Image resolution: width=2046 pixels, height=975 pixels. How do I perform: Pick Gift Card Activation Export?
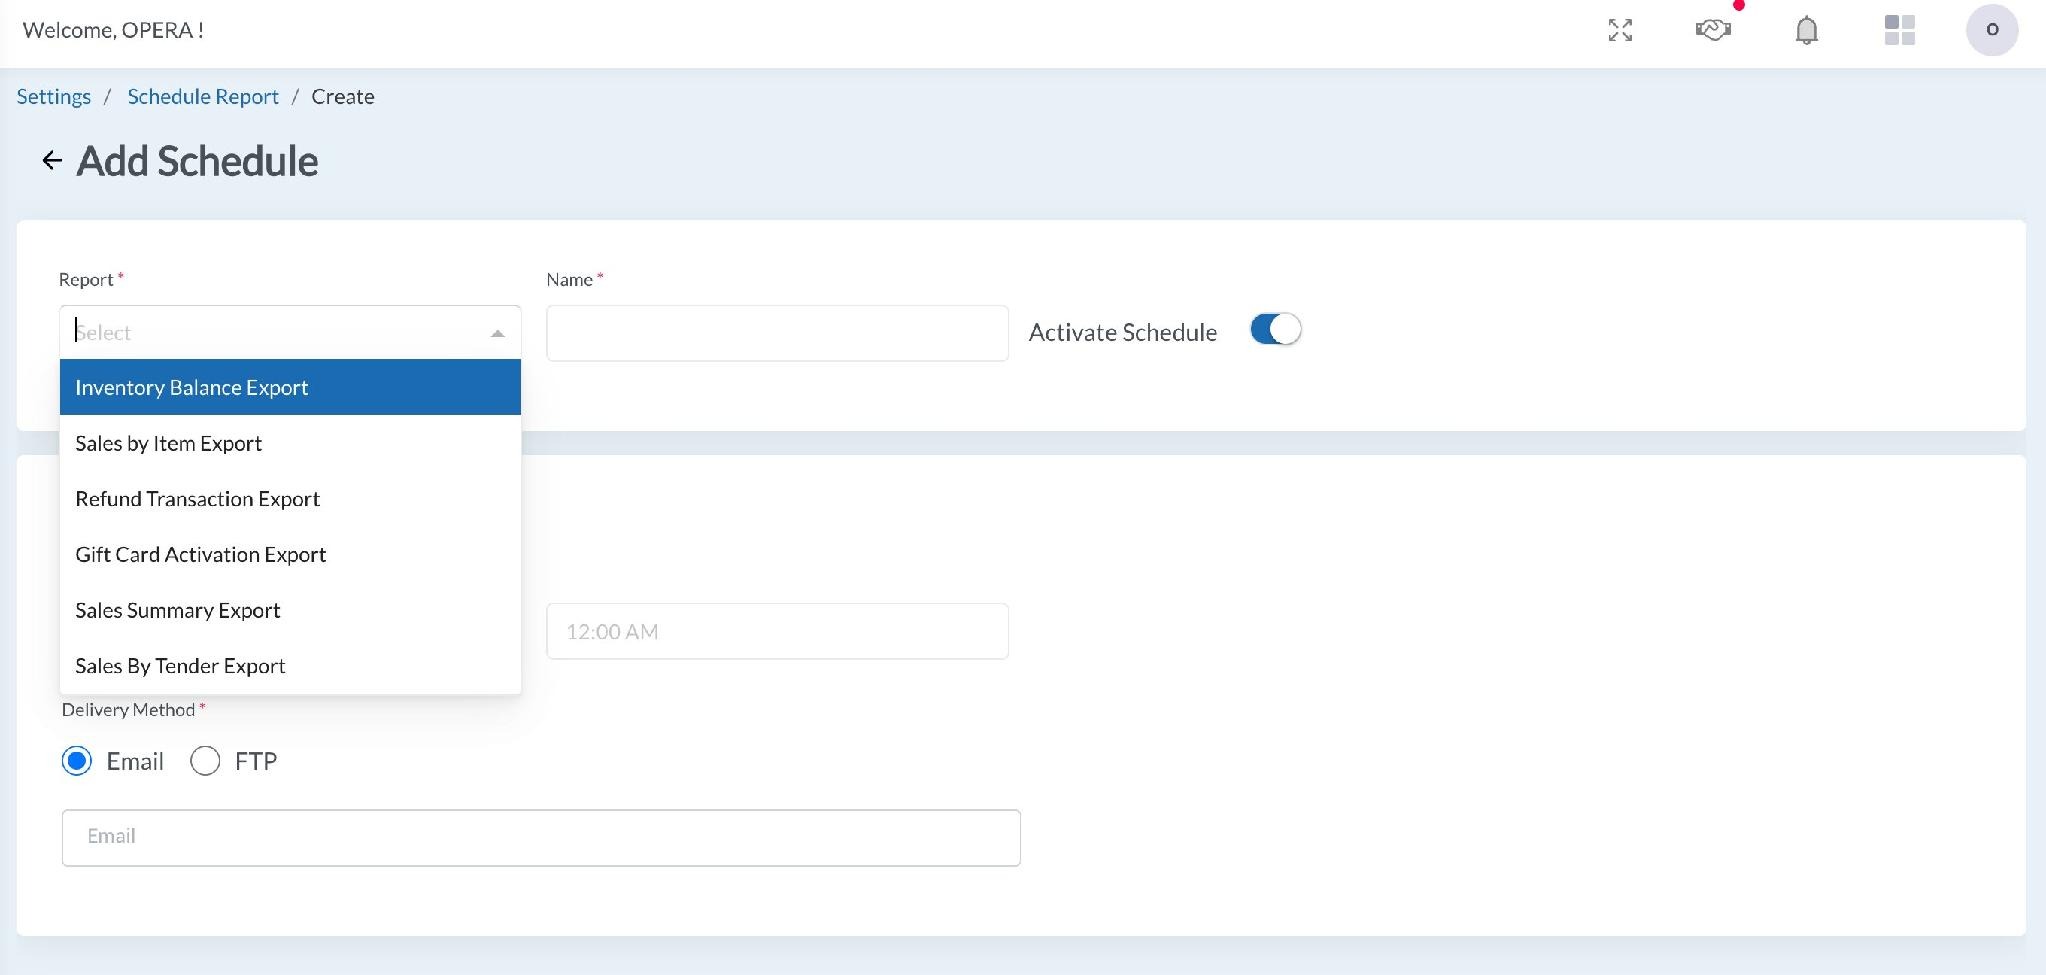pyautogui.click(x=290, y=554)
